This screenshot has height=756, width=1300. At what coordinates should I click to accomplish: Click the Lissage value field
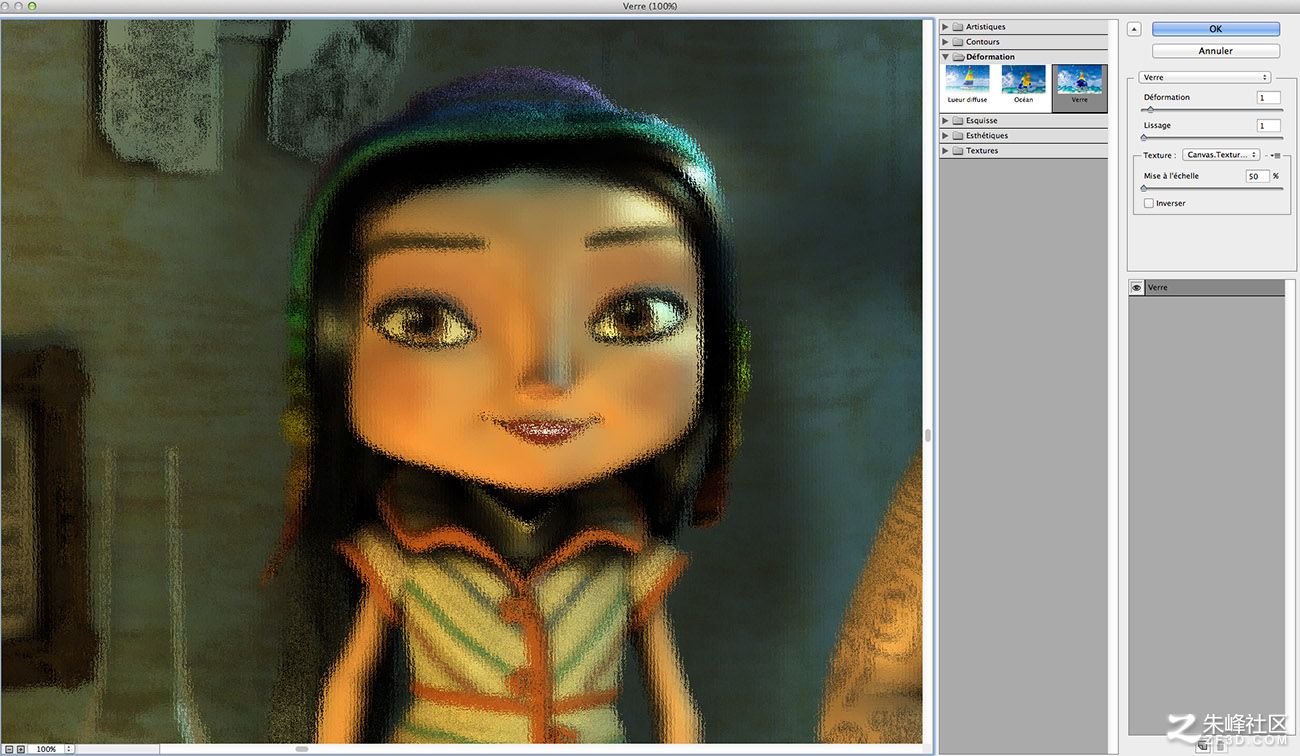point(1268,126)
